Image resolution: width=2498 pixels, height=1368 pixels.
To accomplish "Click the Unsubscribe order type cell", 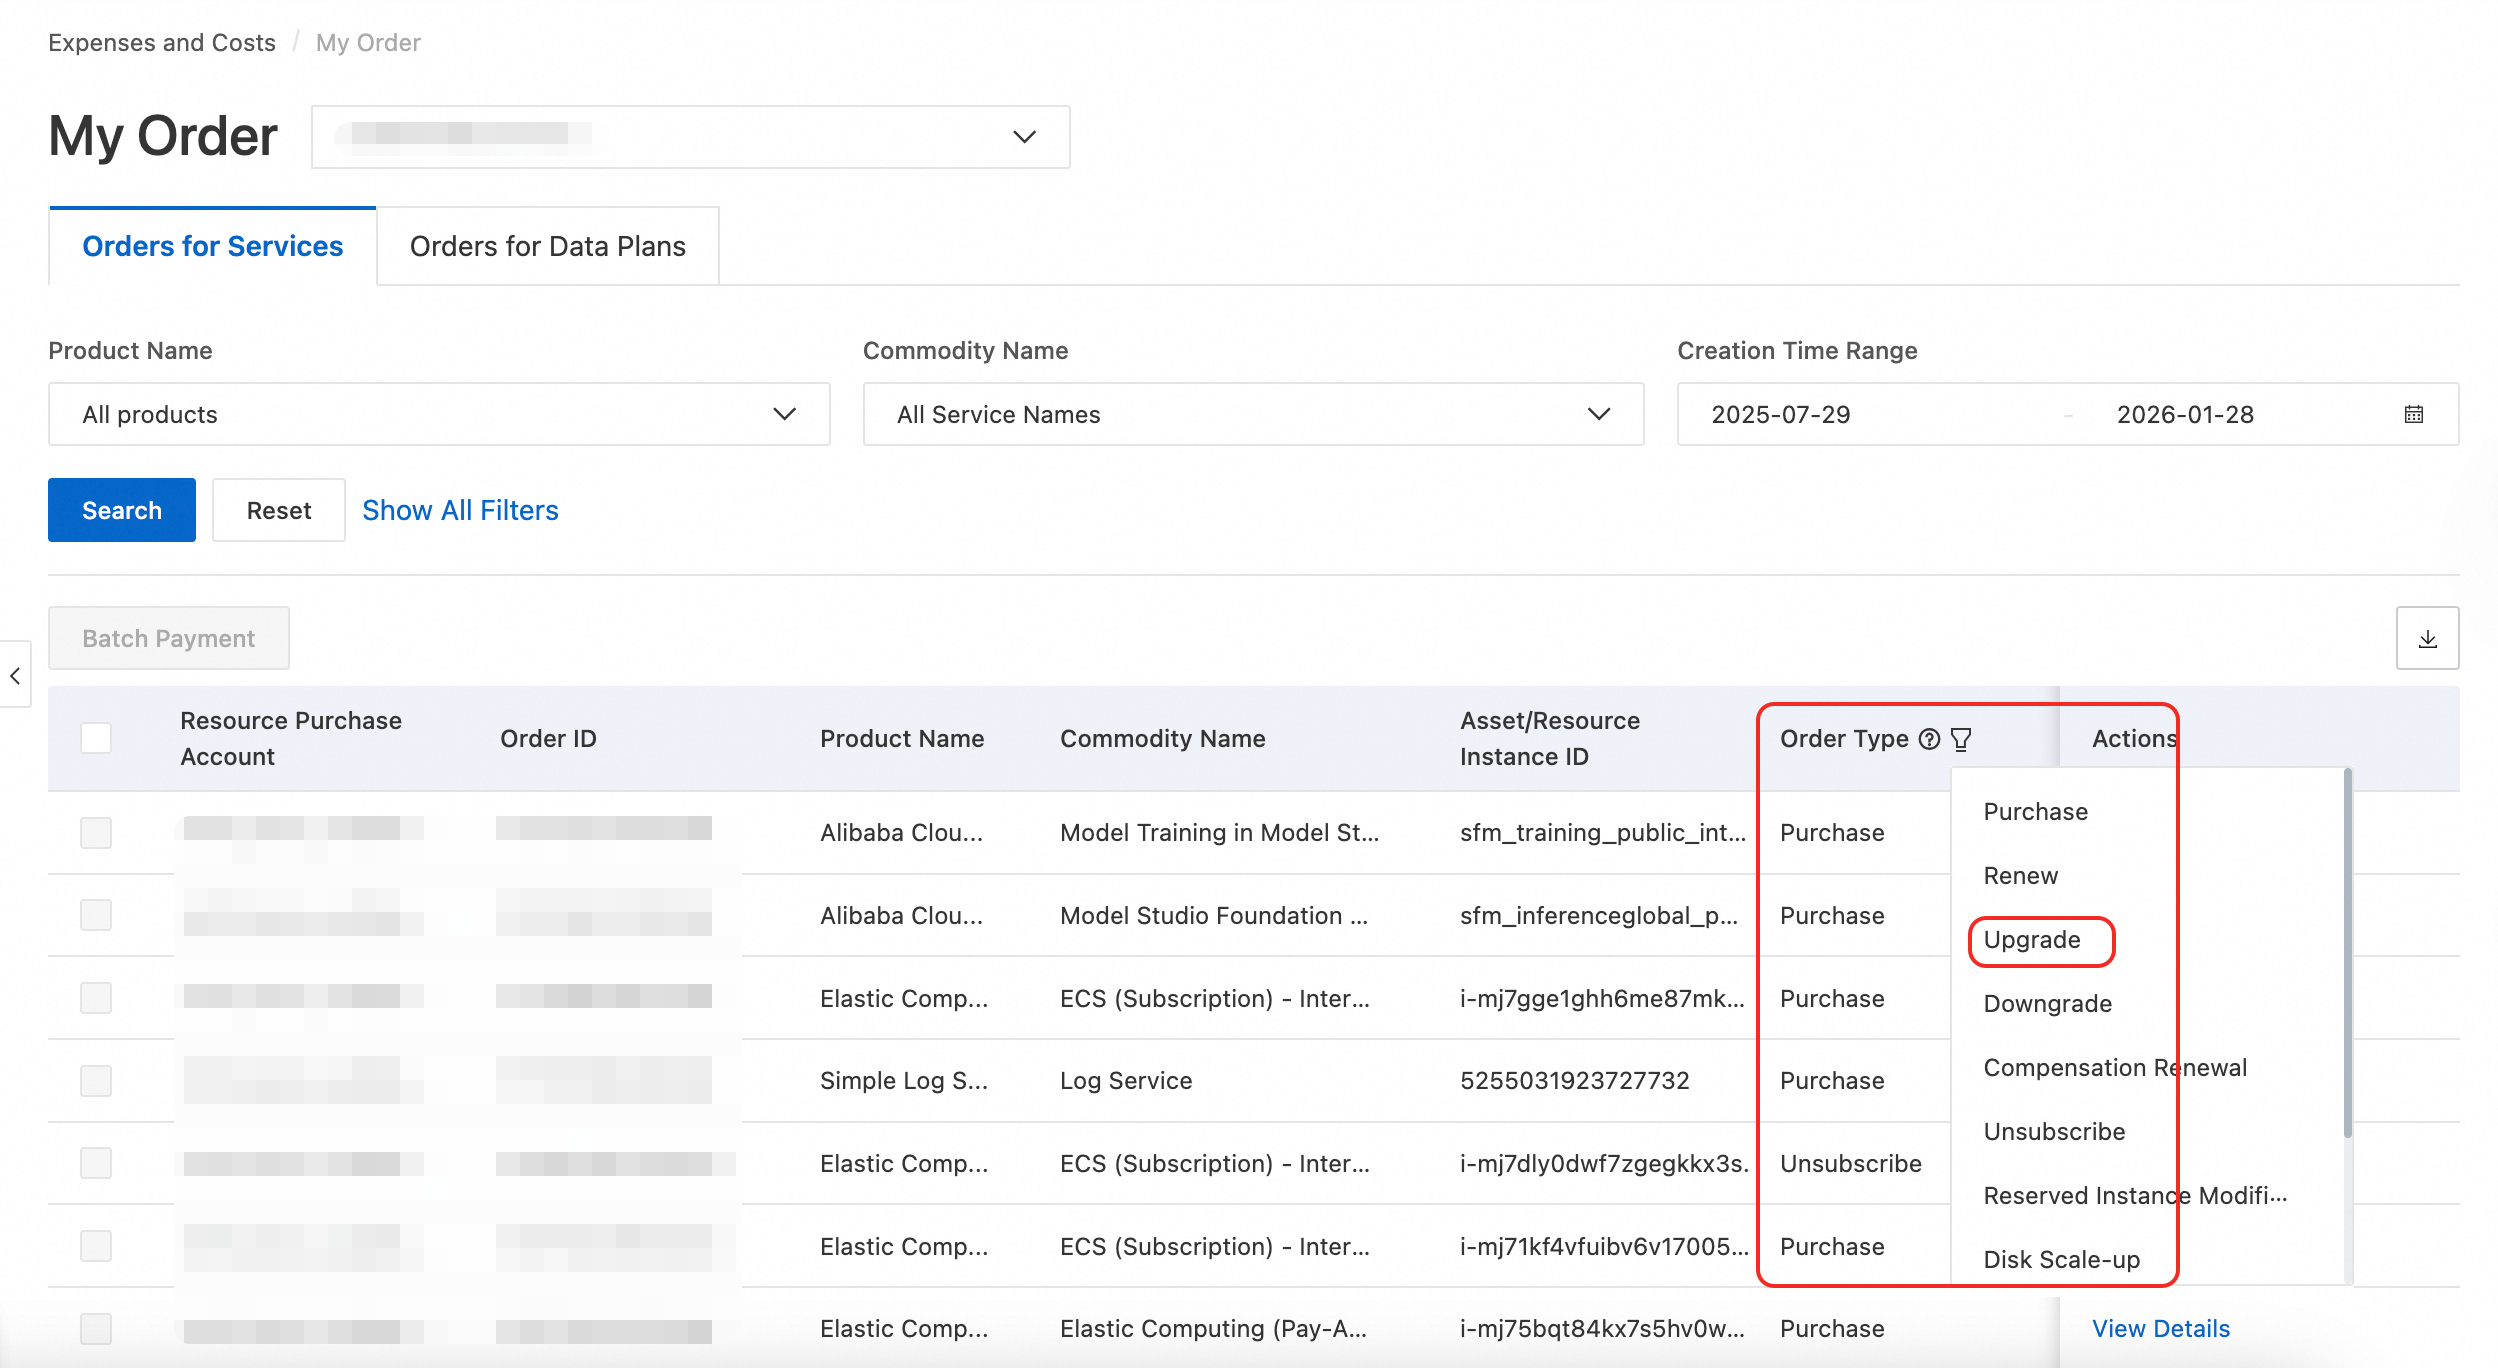I will (x=1851, y=1163).
